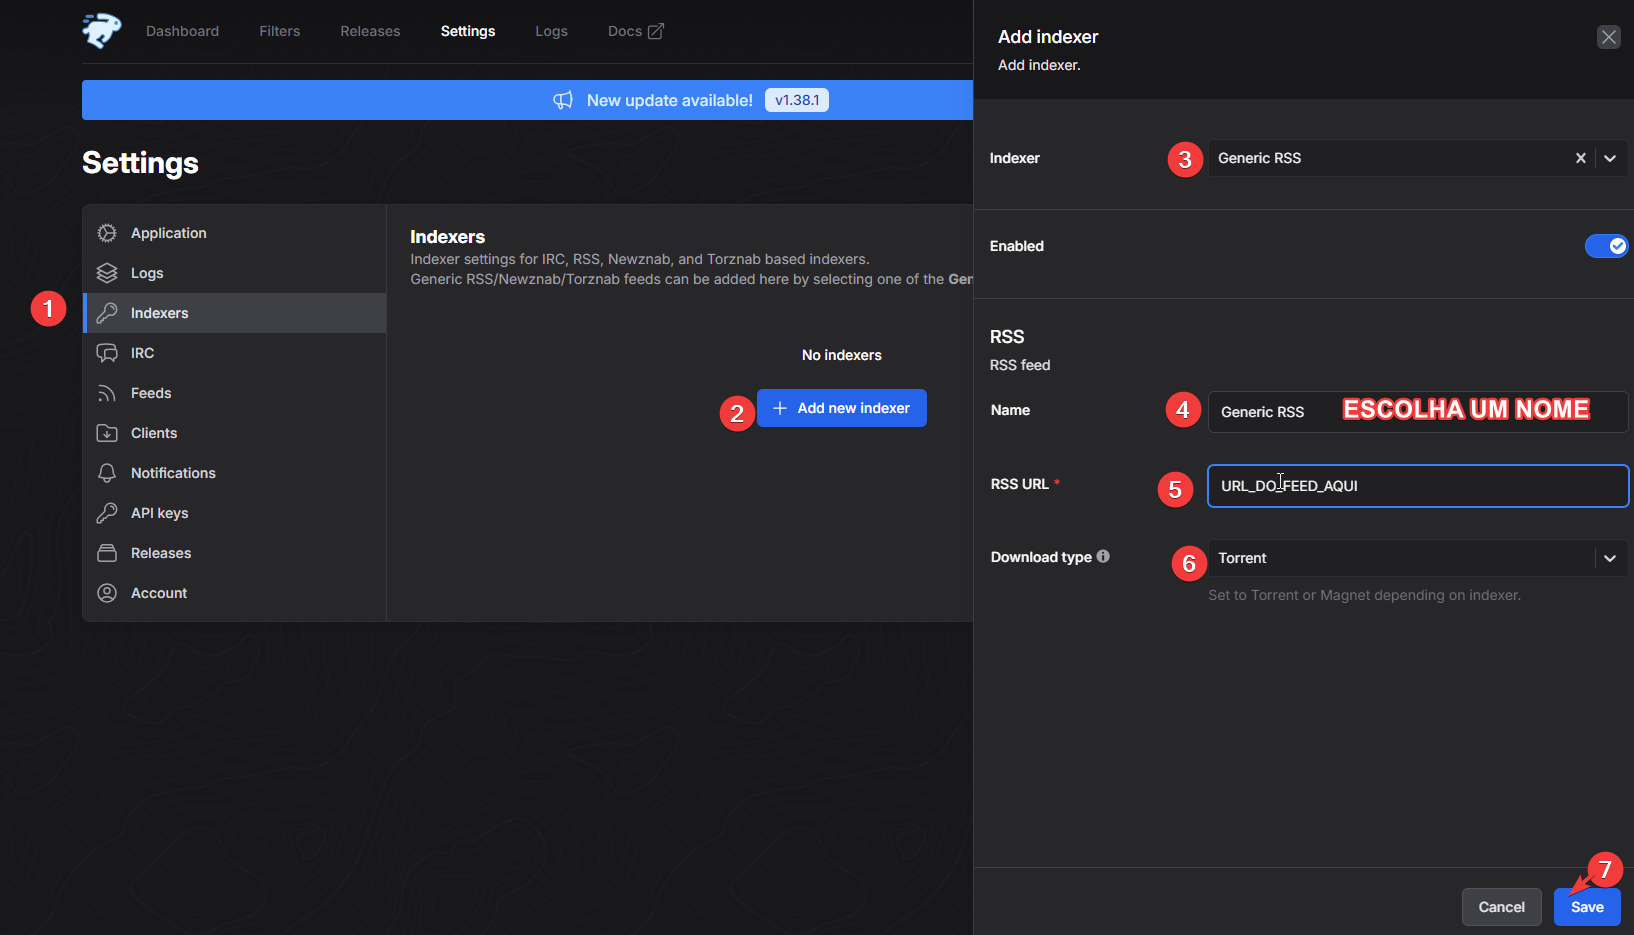The image size is (1634, 935).
Task: Click the IRC chat bubble icon
Action: (x=107, y=353)
